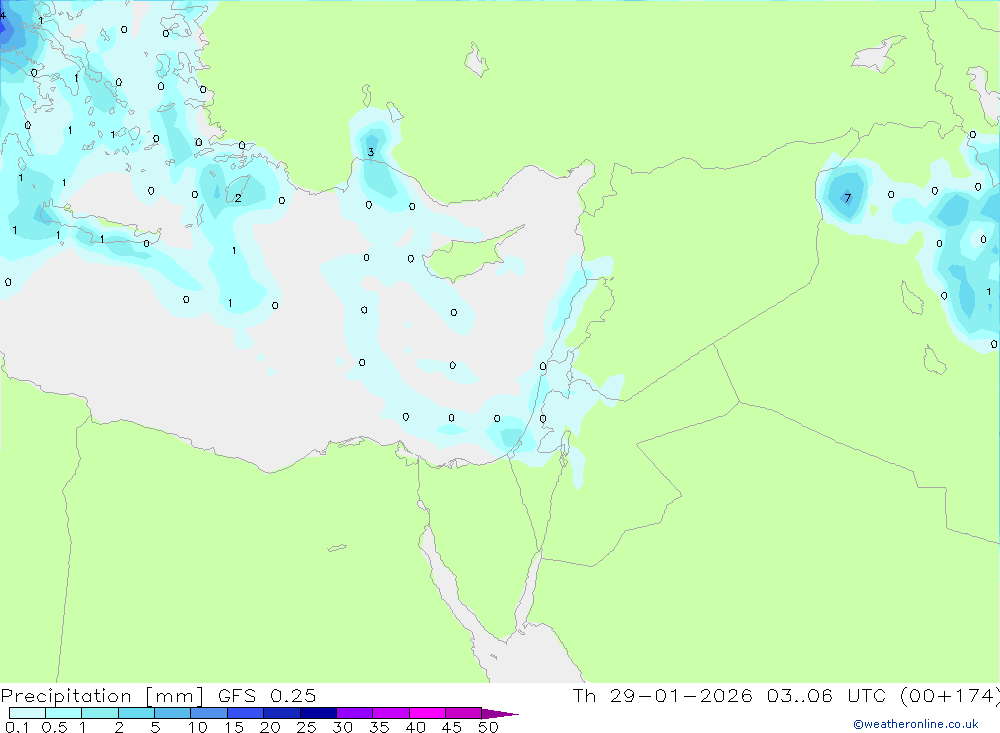Click the 40–45 mm magenta legend swatch
1000x733 pixels.
(x=427, y=713)
